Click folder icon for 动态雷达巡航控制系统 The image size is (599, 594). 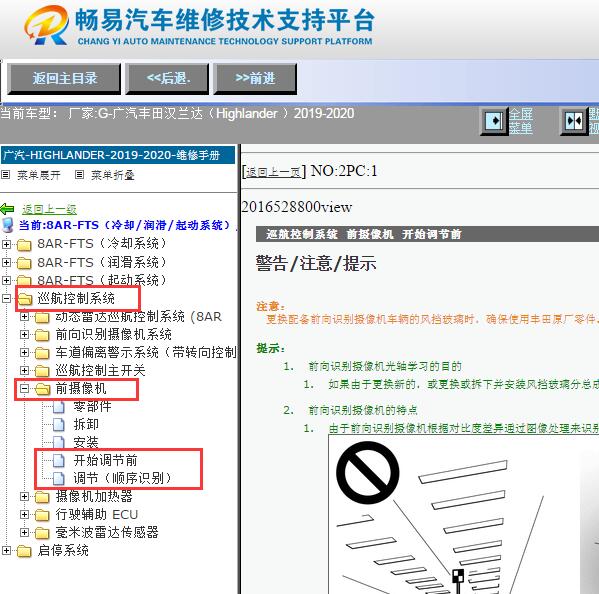pyautogui.click(x=42, y=317)
